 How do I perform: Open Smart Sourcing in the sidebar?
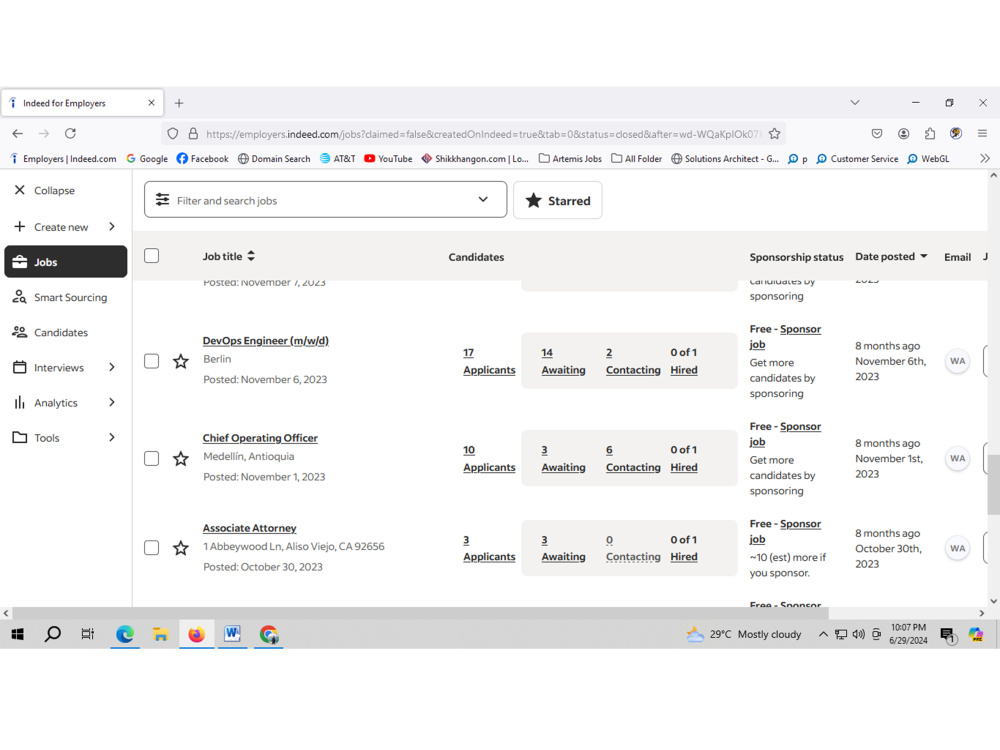(61, 297)
